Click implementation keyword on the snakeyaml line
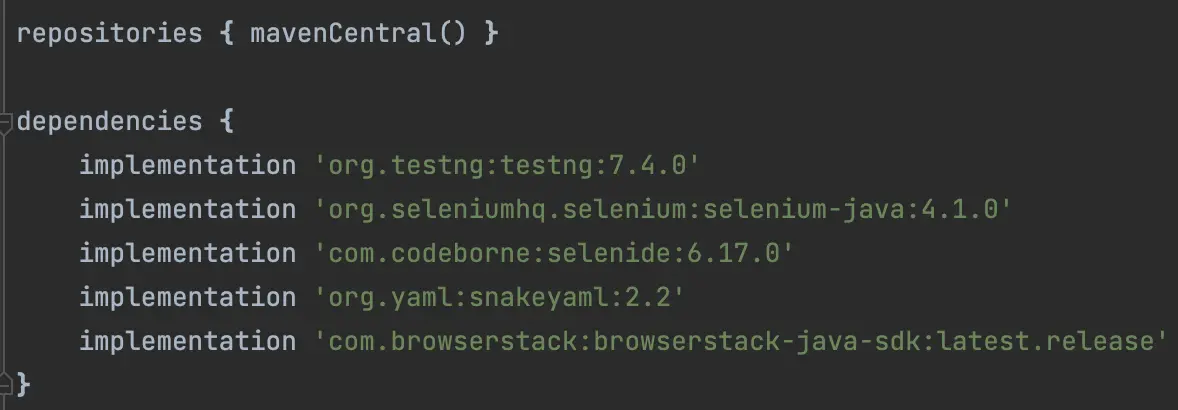Screen dimensions: 1178x410 [x=187, y=298]
